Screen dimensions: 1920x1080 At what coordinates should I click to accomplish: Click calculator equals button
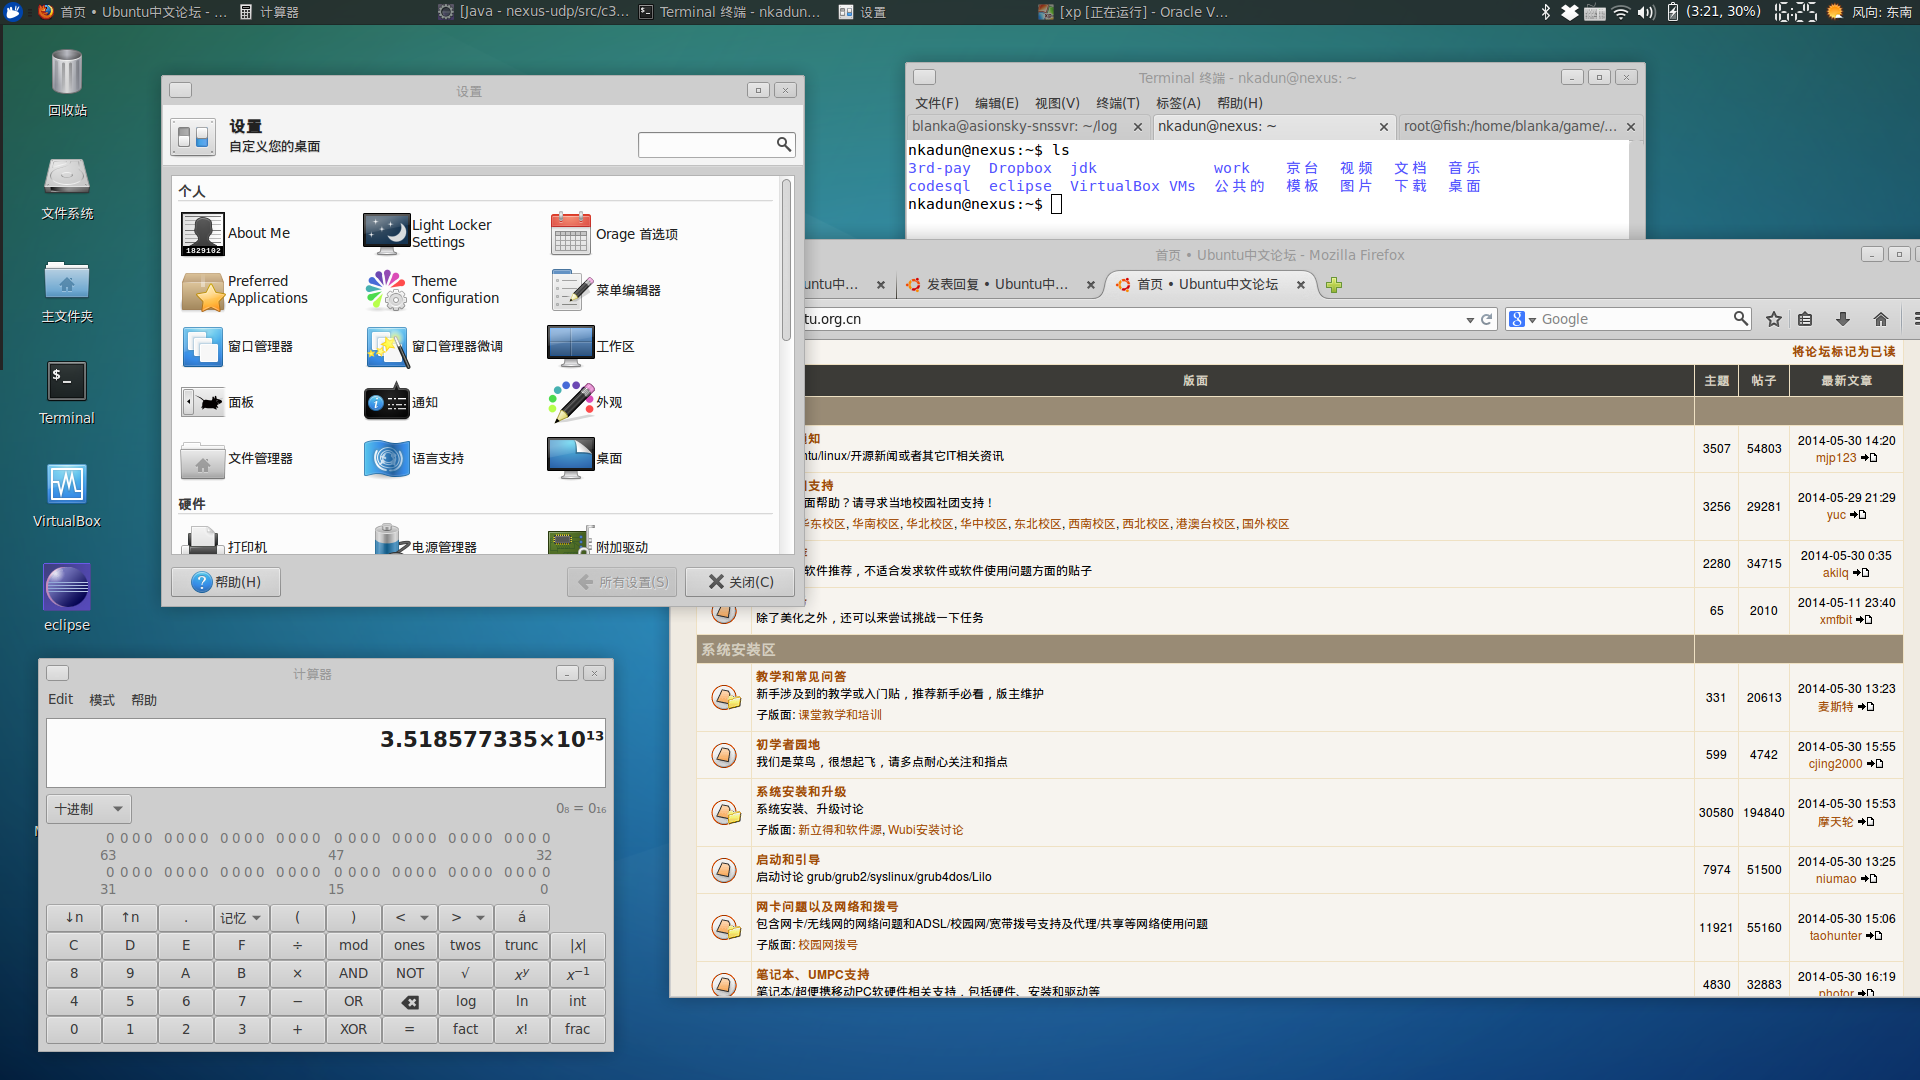tap(410, 1029)
